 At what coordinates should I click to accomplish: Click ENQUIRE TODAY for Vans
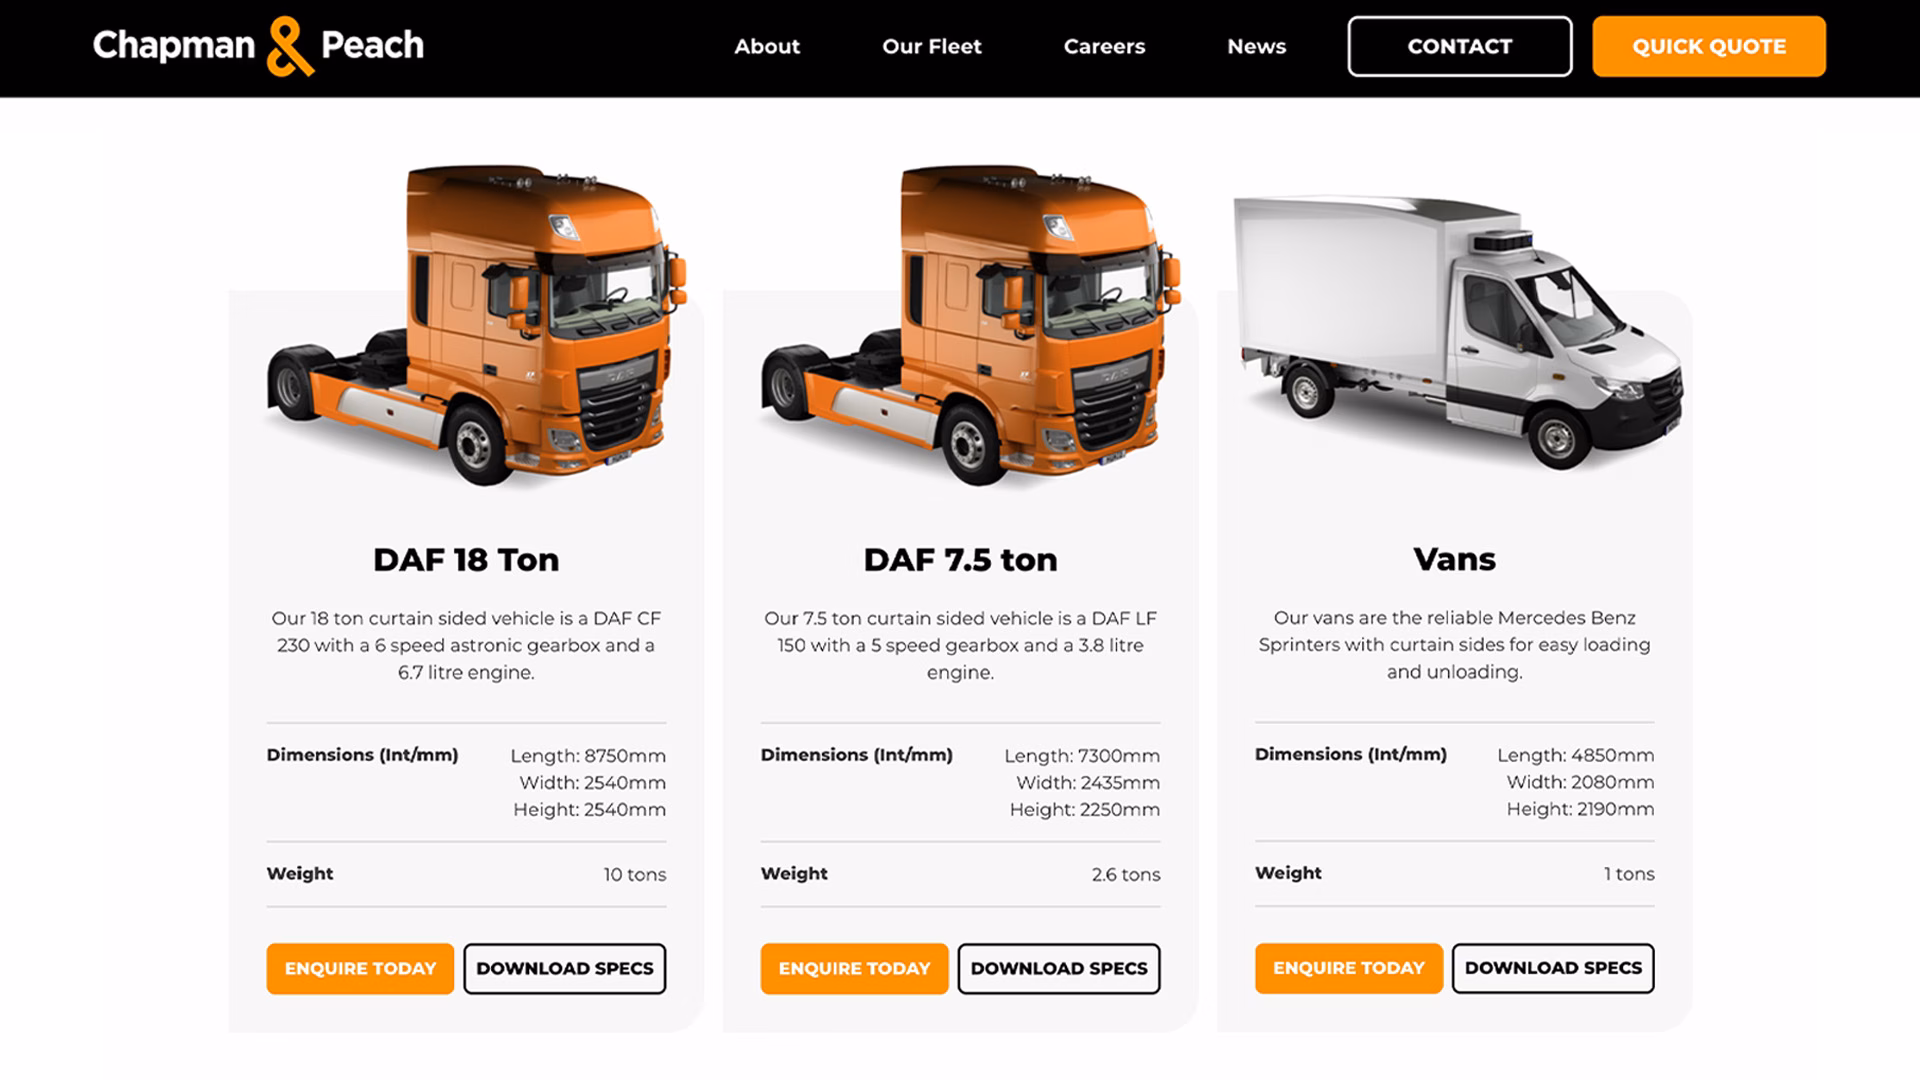point(1348,967)
